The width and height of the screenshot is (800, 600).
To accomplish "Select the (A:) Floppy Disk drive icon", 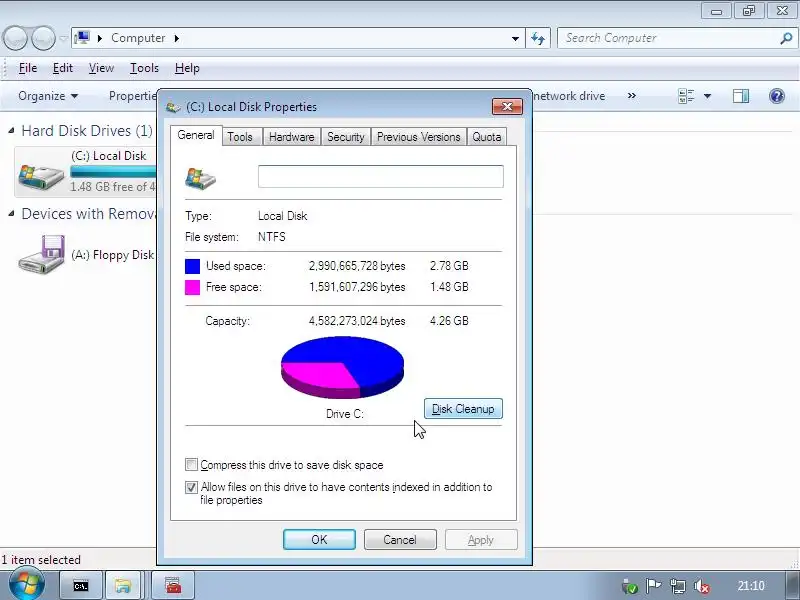I will [41, 254].
